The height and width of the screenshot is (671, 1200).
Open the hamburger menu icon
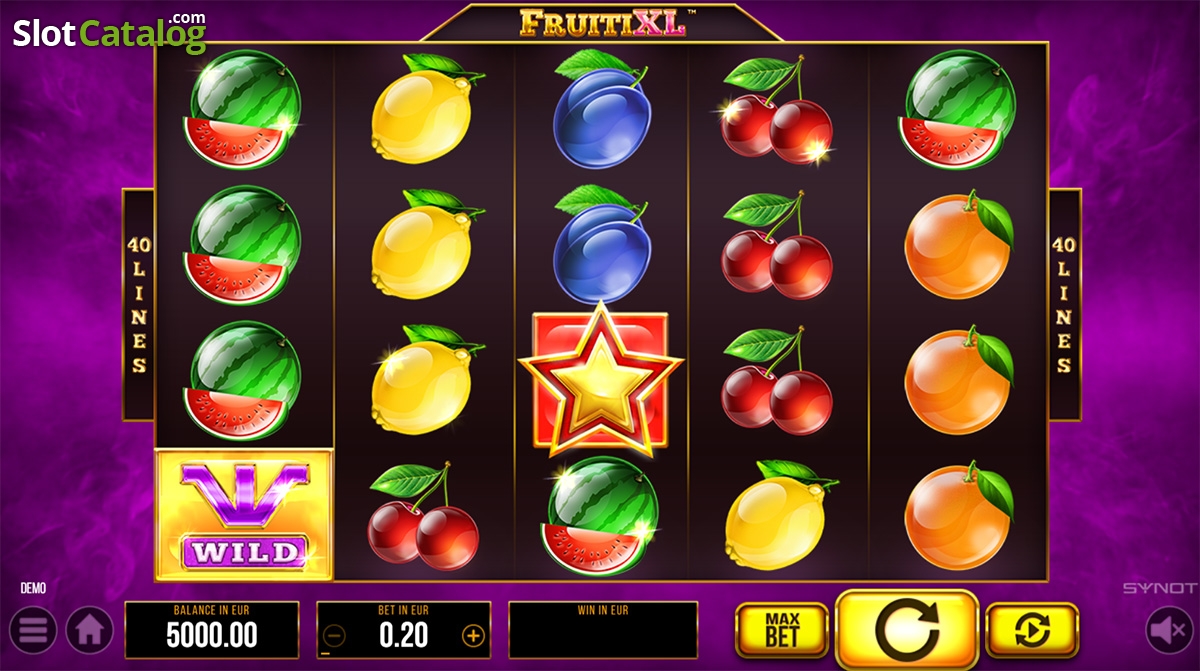point(33,631)
